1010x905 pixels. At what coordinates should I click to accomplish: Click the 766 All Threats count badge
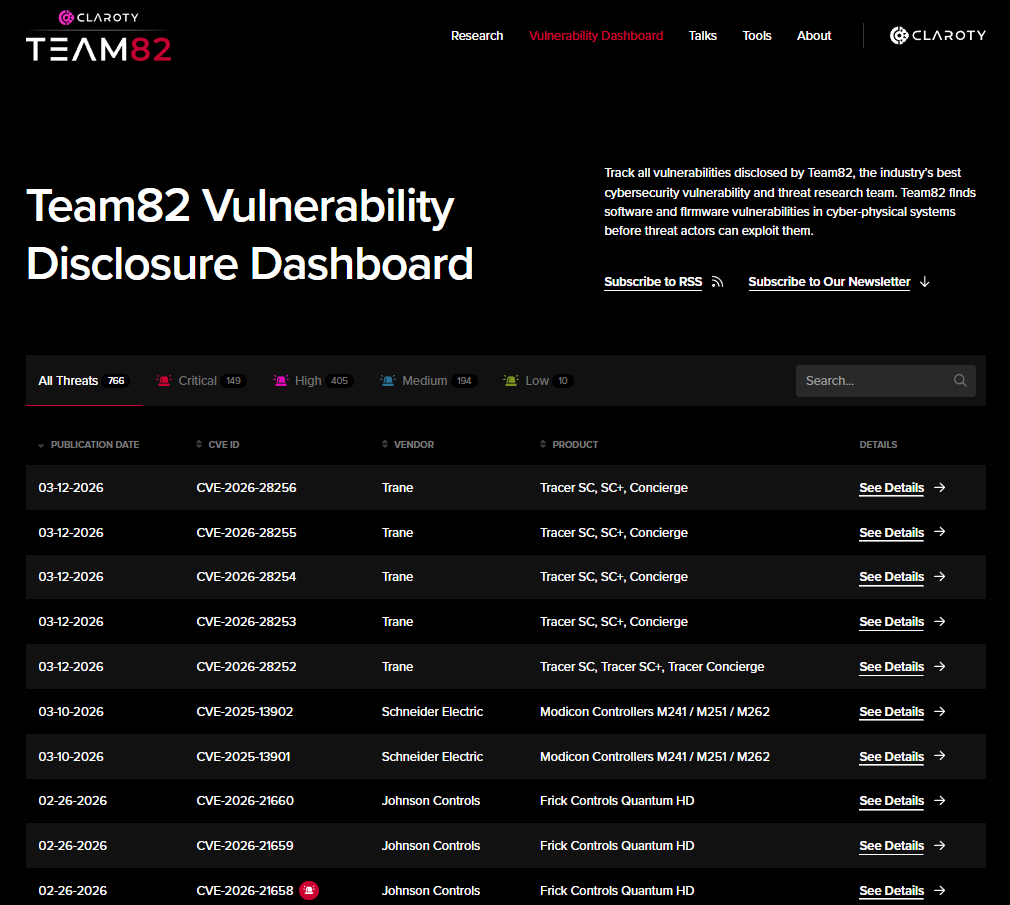[116, 381]
